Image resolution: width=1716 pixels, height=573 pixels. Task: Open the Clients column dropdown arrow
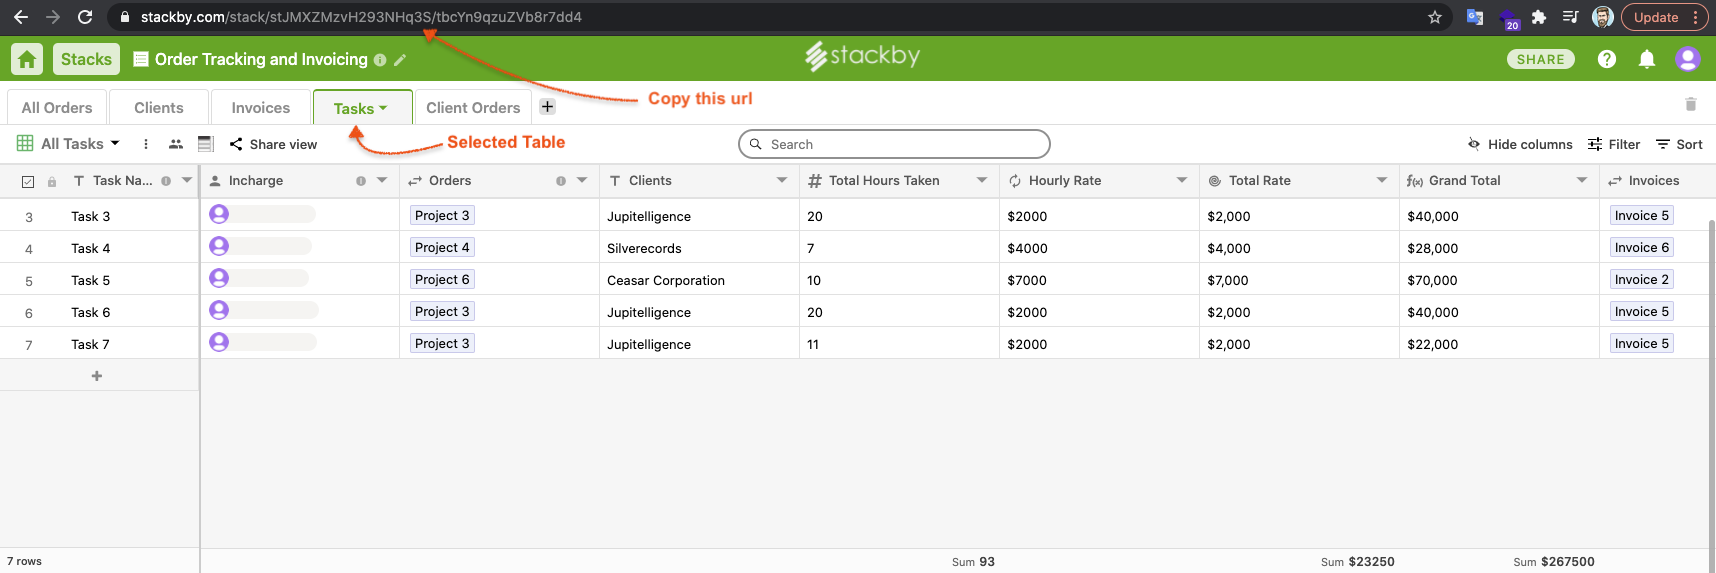(781, 180)
